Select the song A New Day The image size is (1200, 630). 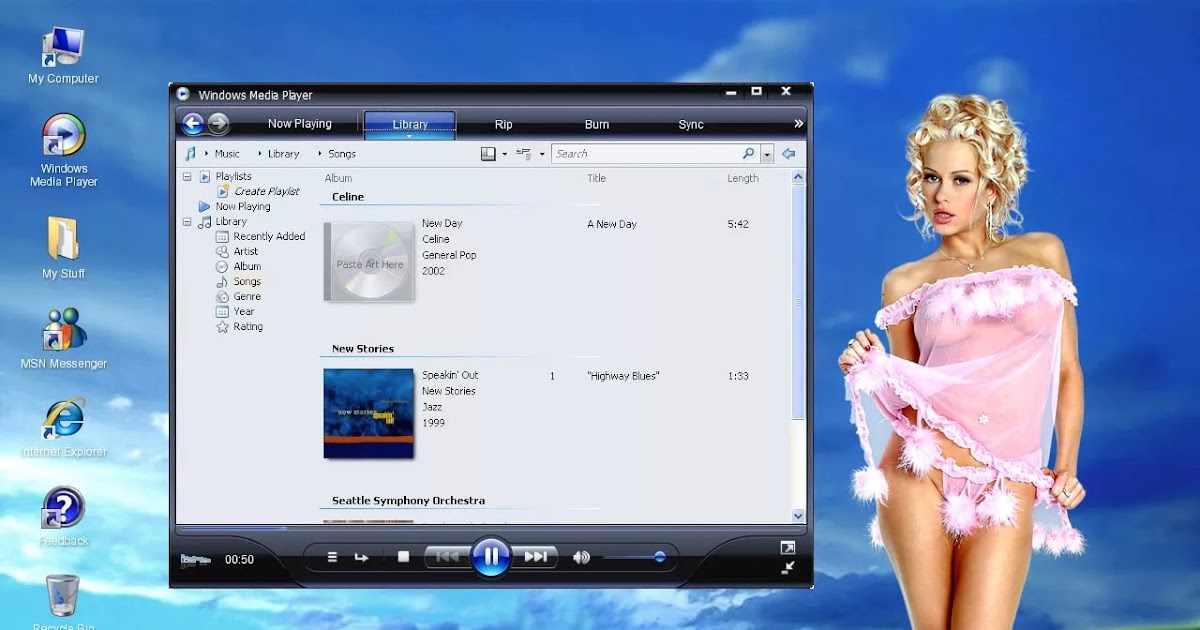[612, 224]
